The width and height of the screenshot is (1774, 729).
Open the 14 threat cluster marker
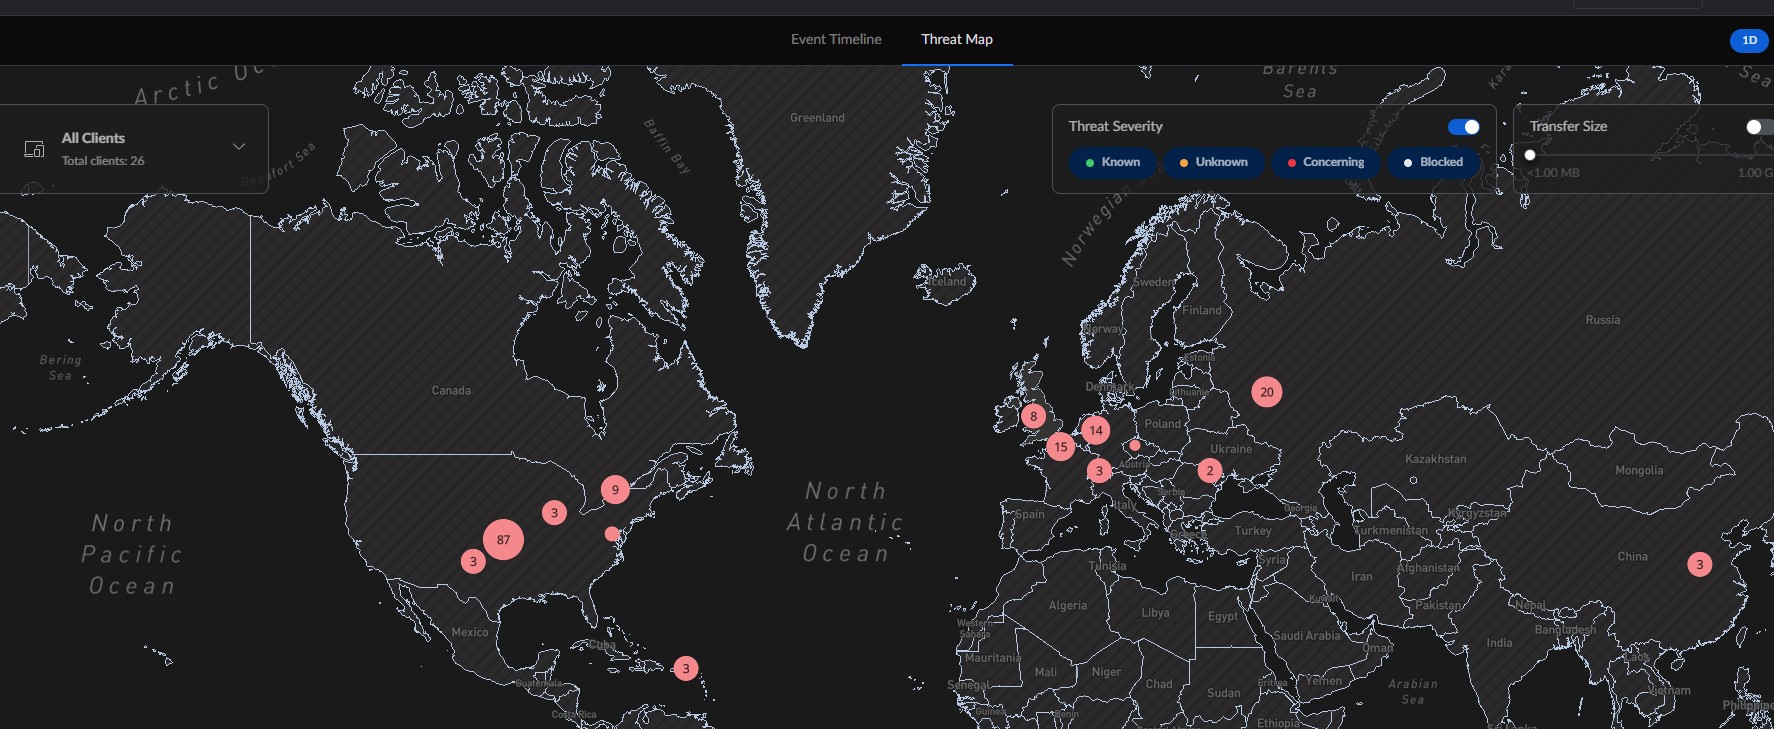[x=1096, y=430]
